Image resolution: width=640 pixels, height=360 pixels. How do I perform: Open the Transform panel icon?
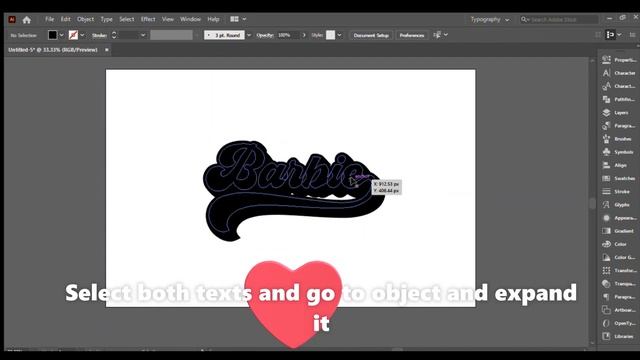coord(607,270)
